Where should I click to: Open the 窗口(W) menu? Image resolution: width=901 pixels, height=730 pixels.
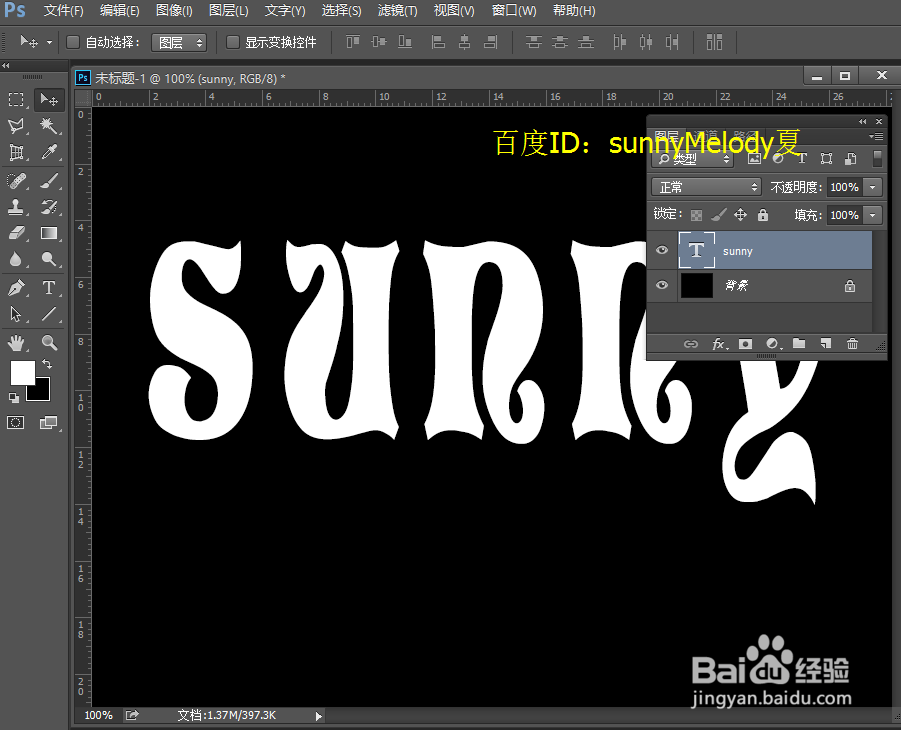click(514, 10)
